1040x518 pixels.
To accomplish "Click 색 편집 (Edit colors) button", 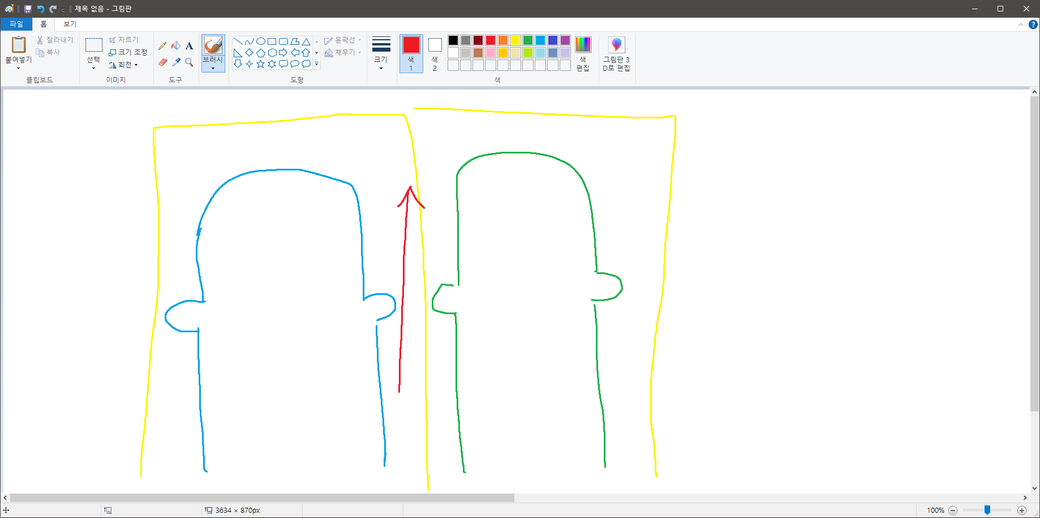I will pyautogui.click(x=583, y=52).
